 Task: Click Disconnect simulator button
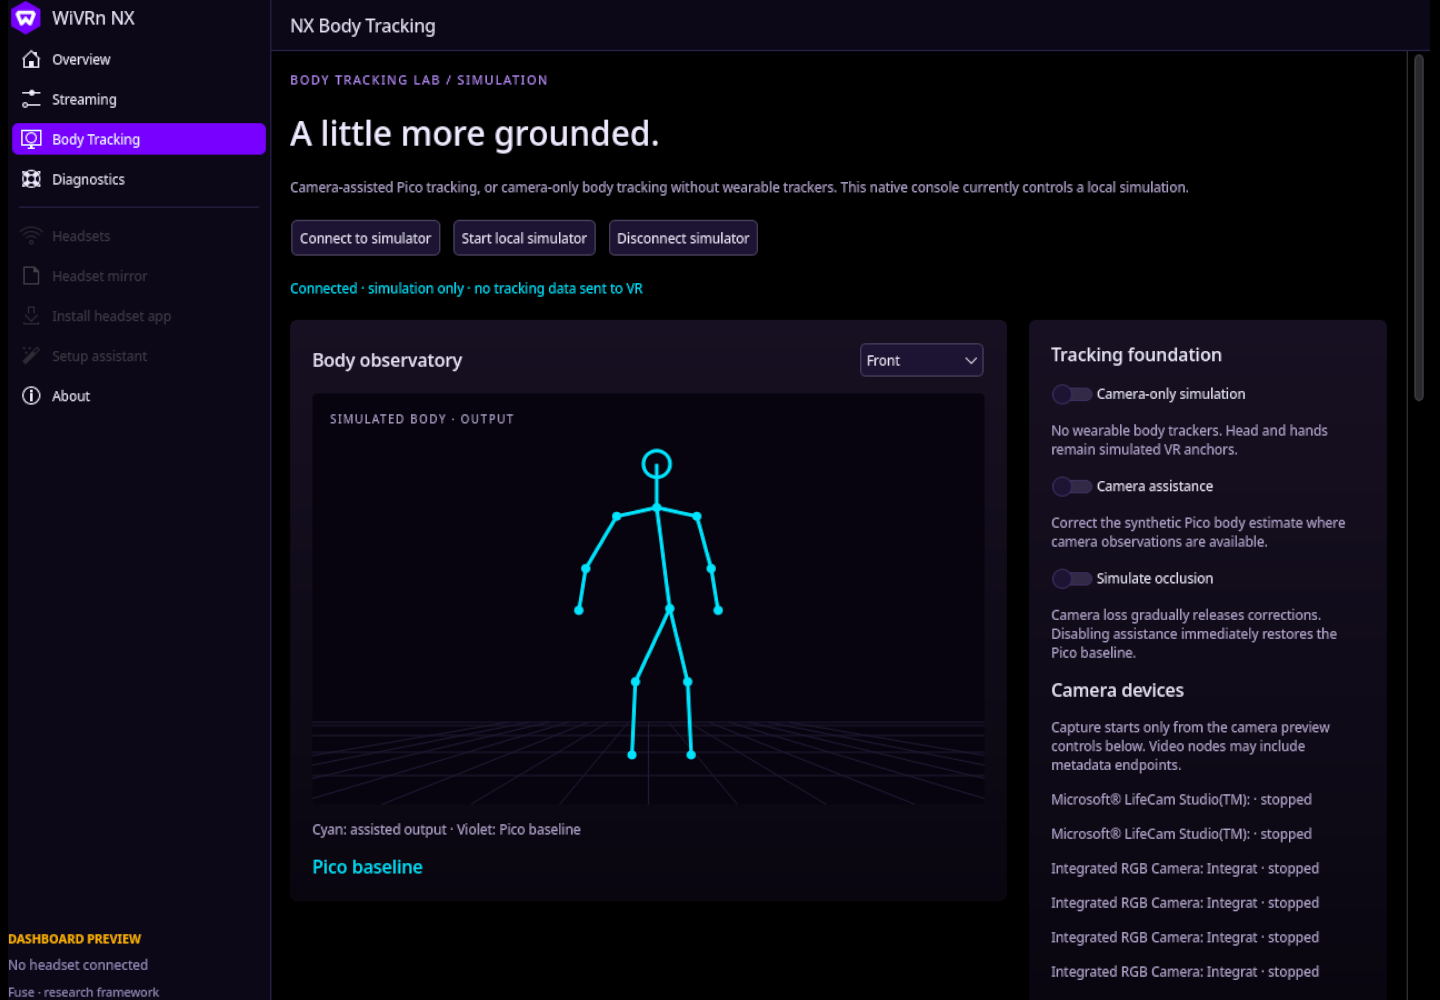tap(683, 238)
